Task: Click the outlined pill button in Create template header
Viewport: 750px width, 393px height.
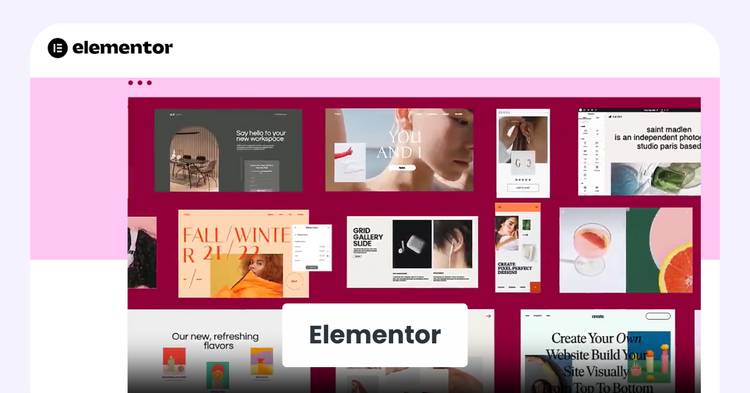Action: (658, 316)
